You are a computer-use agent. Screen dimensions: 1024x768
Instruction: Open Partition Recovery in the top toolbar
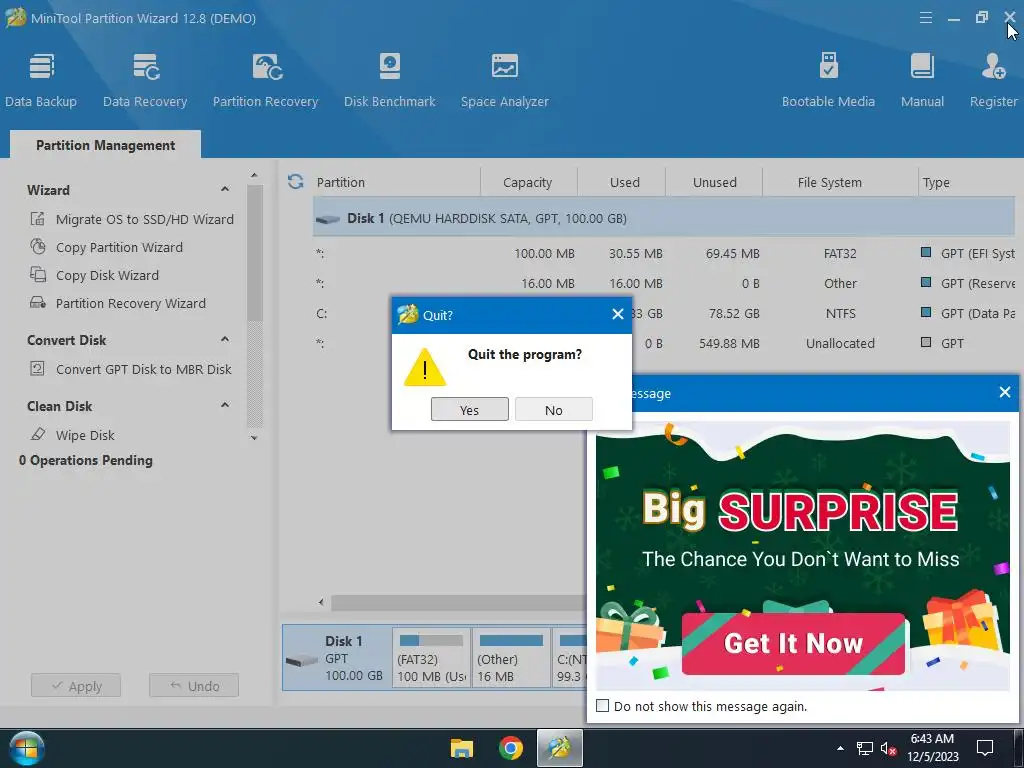click(265, 80)
